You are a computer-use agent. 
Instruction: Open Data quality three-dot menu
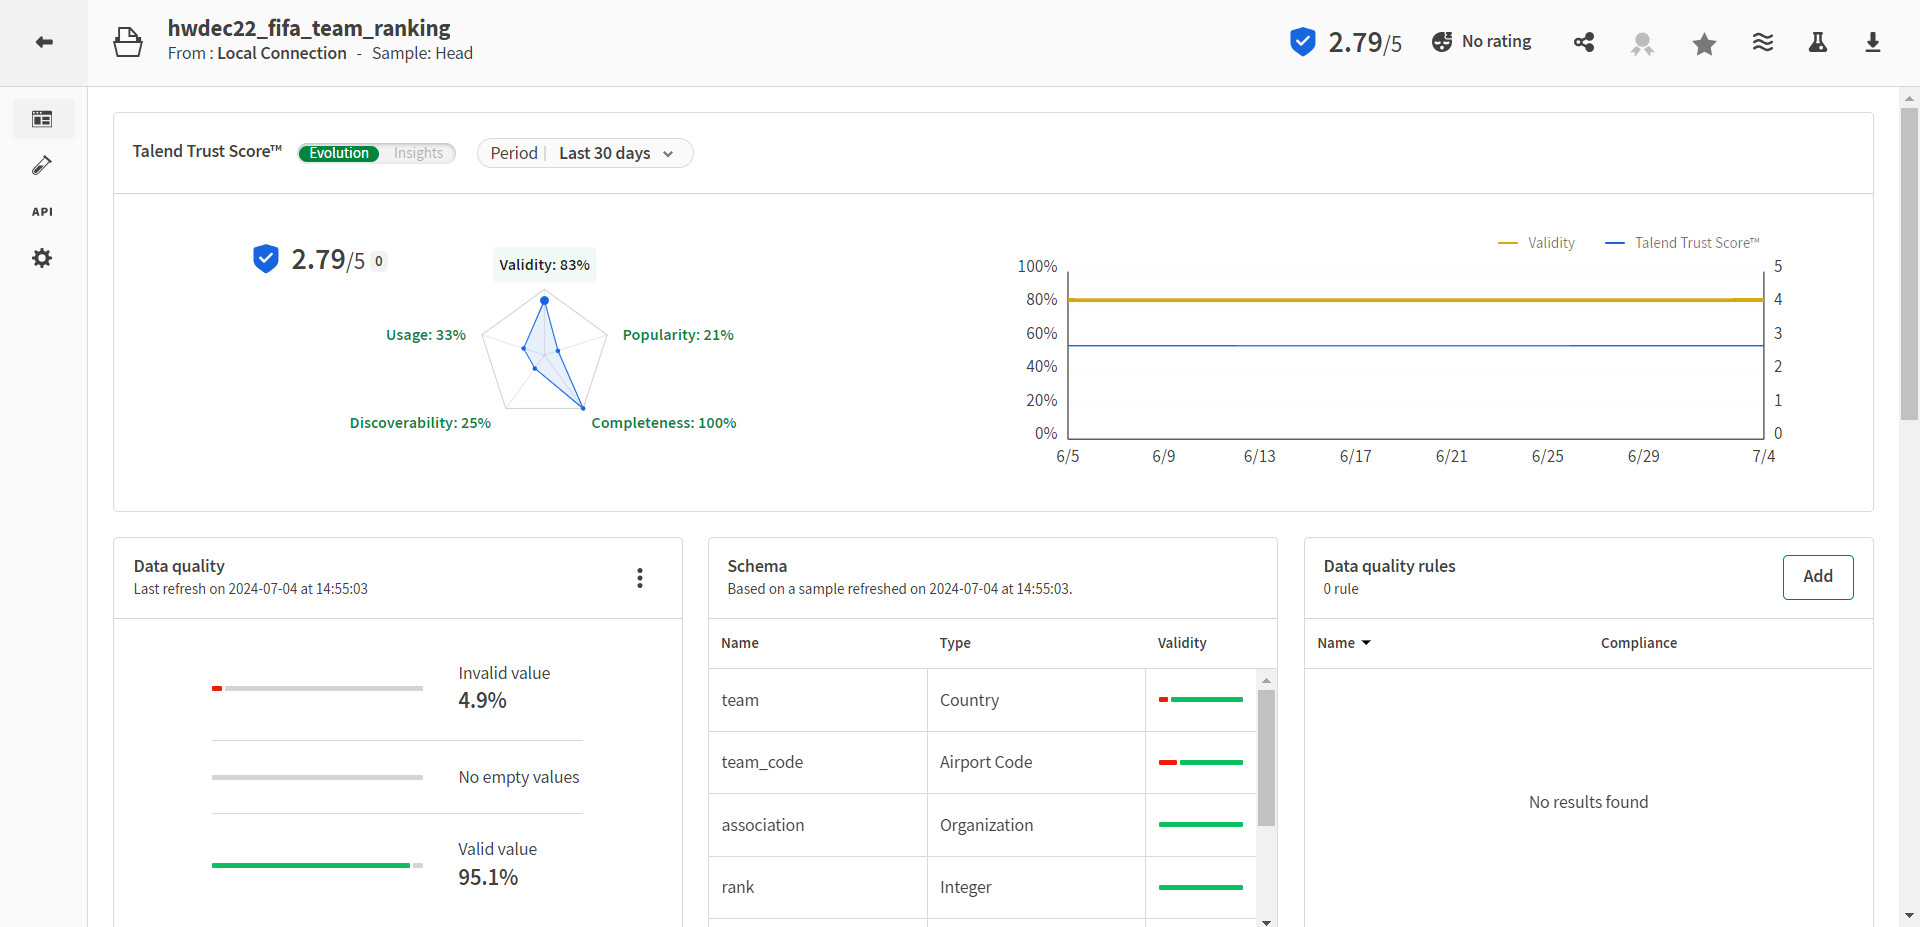pos(640,578)
